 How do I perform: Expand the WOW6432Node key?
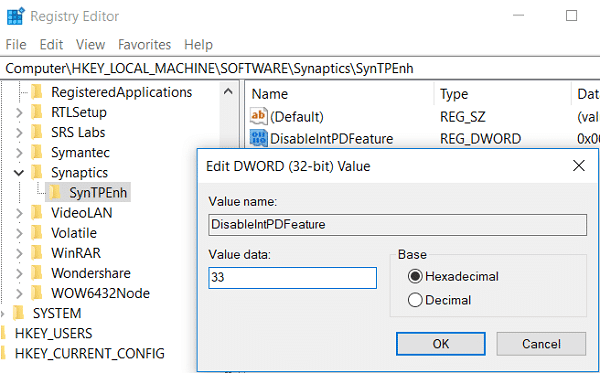coord(19,293)
